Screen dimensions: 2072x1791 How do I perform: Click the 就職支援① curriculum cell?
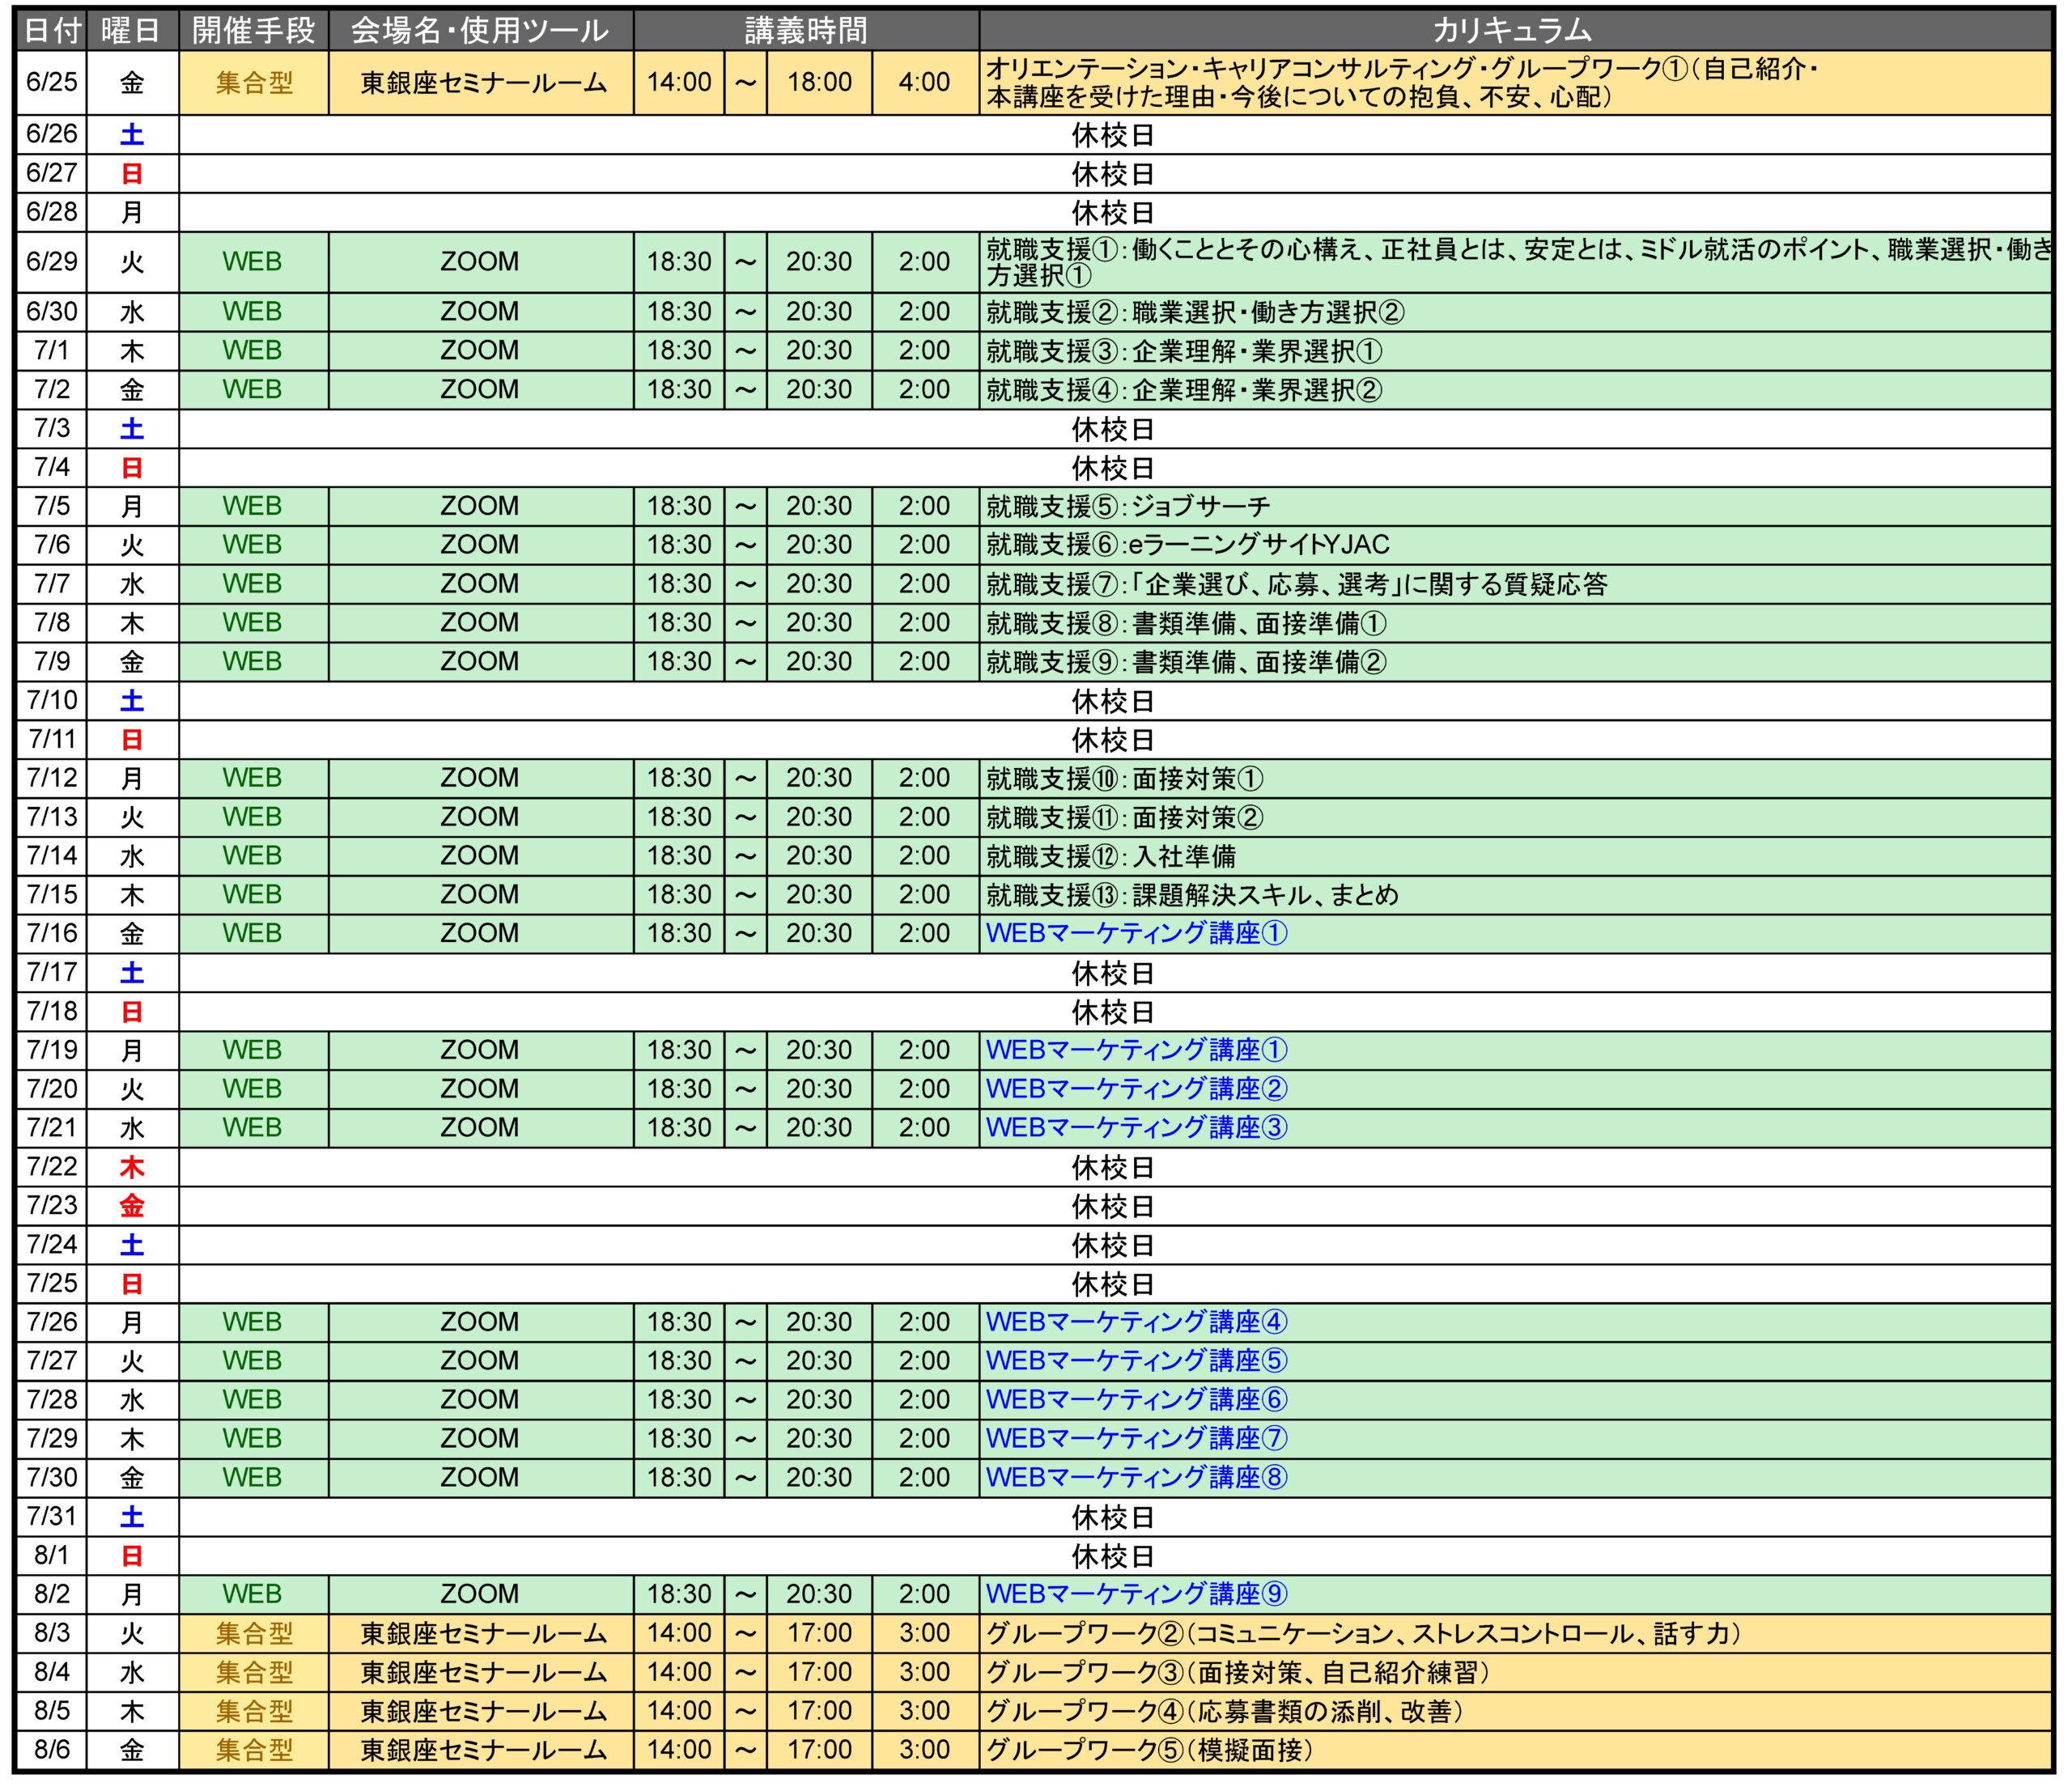(1515, 262)
